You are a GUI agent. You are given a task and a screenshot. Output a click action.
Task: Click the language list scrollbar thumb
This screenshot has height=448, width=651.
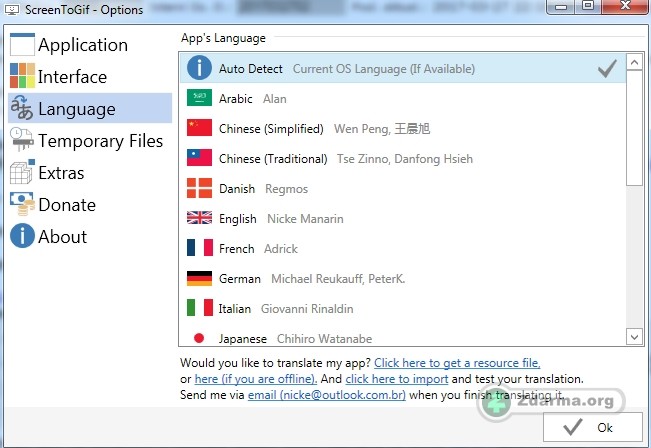pos(634,128)
